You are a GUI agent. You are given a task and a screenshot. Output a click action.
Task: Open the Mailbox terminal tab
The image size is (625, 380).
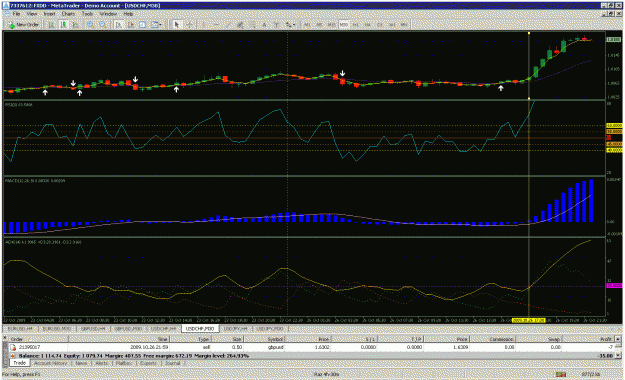(124, 364)
